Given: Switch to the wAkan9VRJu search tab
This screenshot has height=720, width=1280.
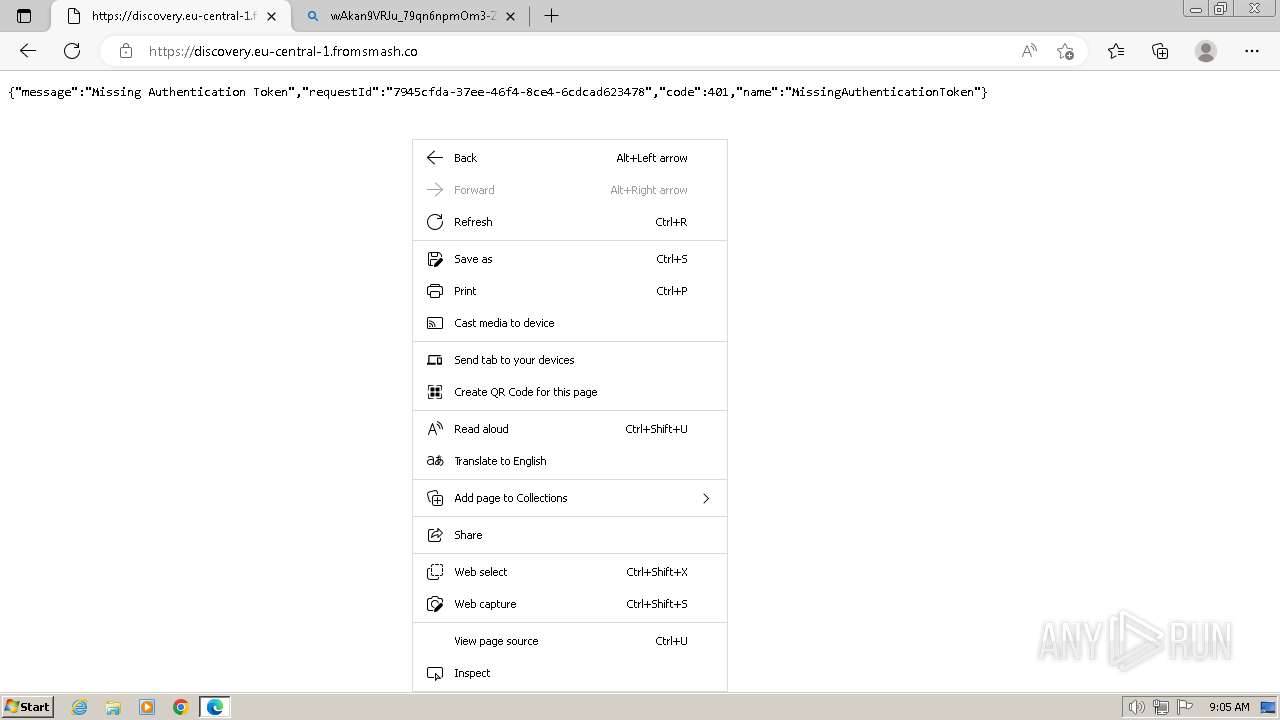Looking at the screenshot, I should pyautogui.click(x=413, y=16).
